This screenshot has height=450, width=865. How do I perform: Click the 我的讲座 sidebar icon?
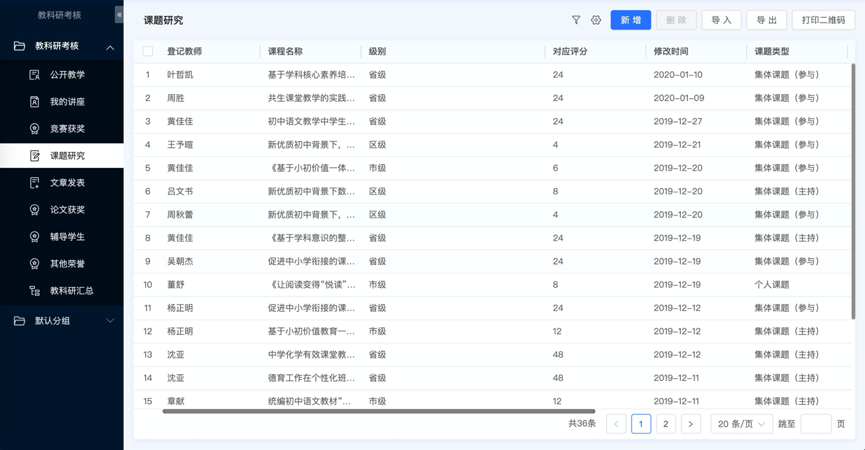pyautogui.click(x=34, y=101)
